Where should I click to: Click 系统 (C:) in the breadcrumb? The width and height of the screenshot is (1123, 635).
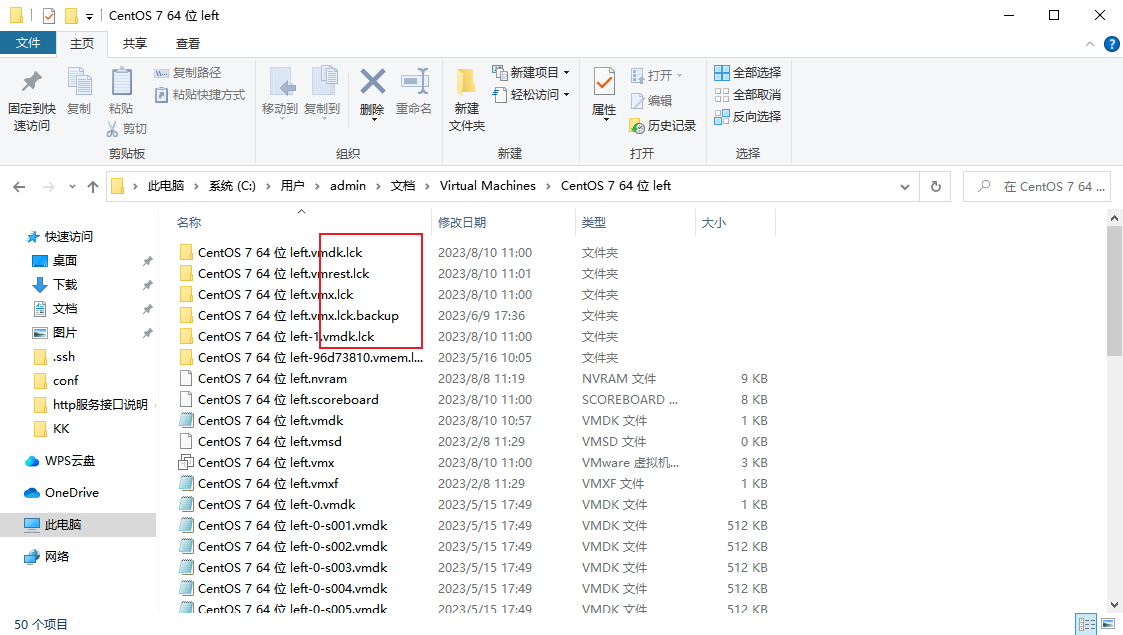click(232, 185)
